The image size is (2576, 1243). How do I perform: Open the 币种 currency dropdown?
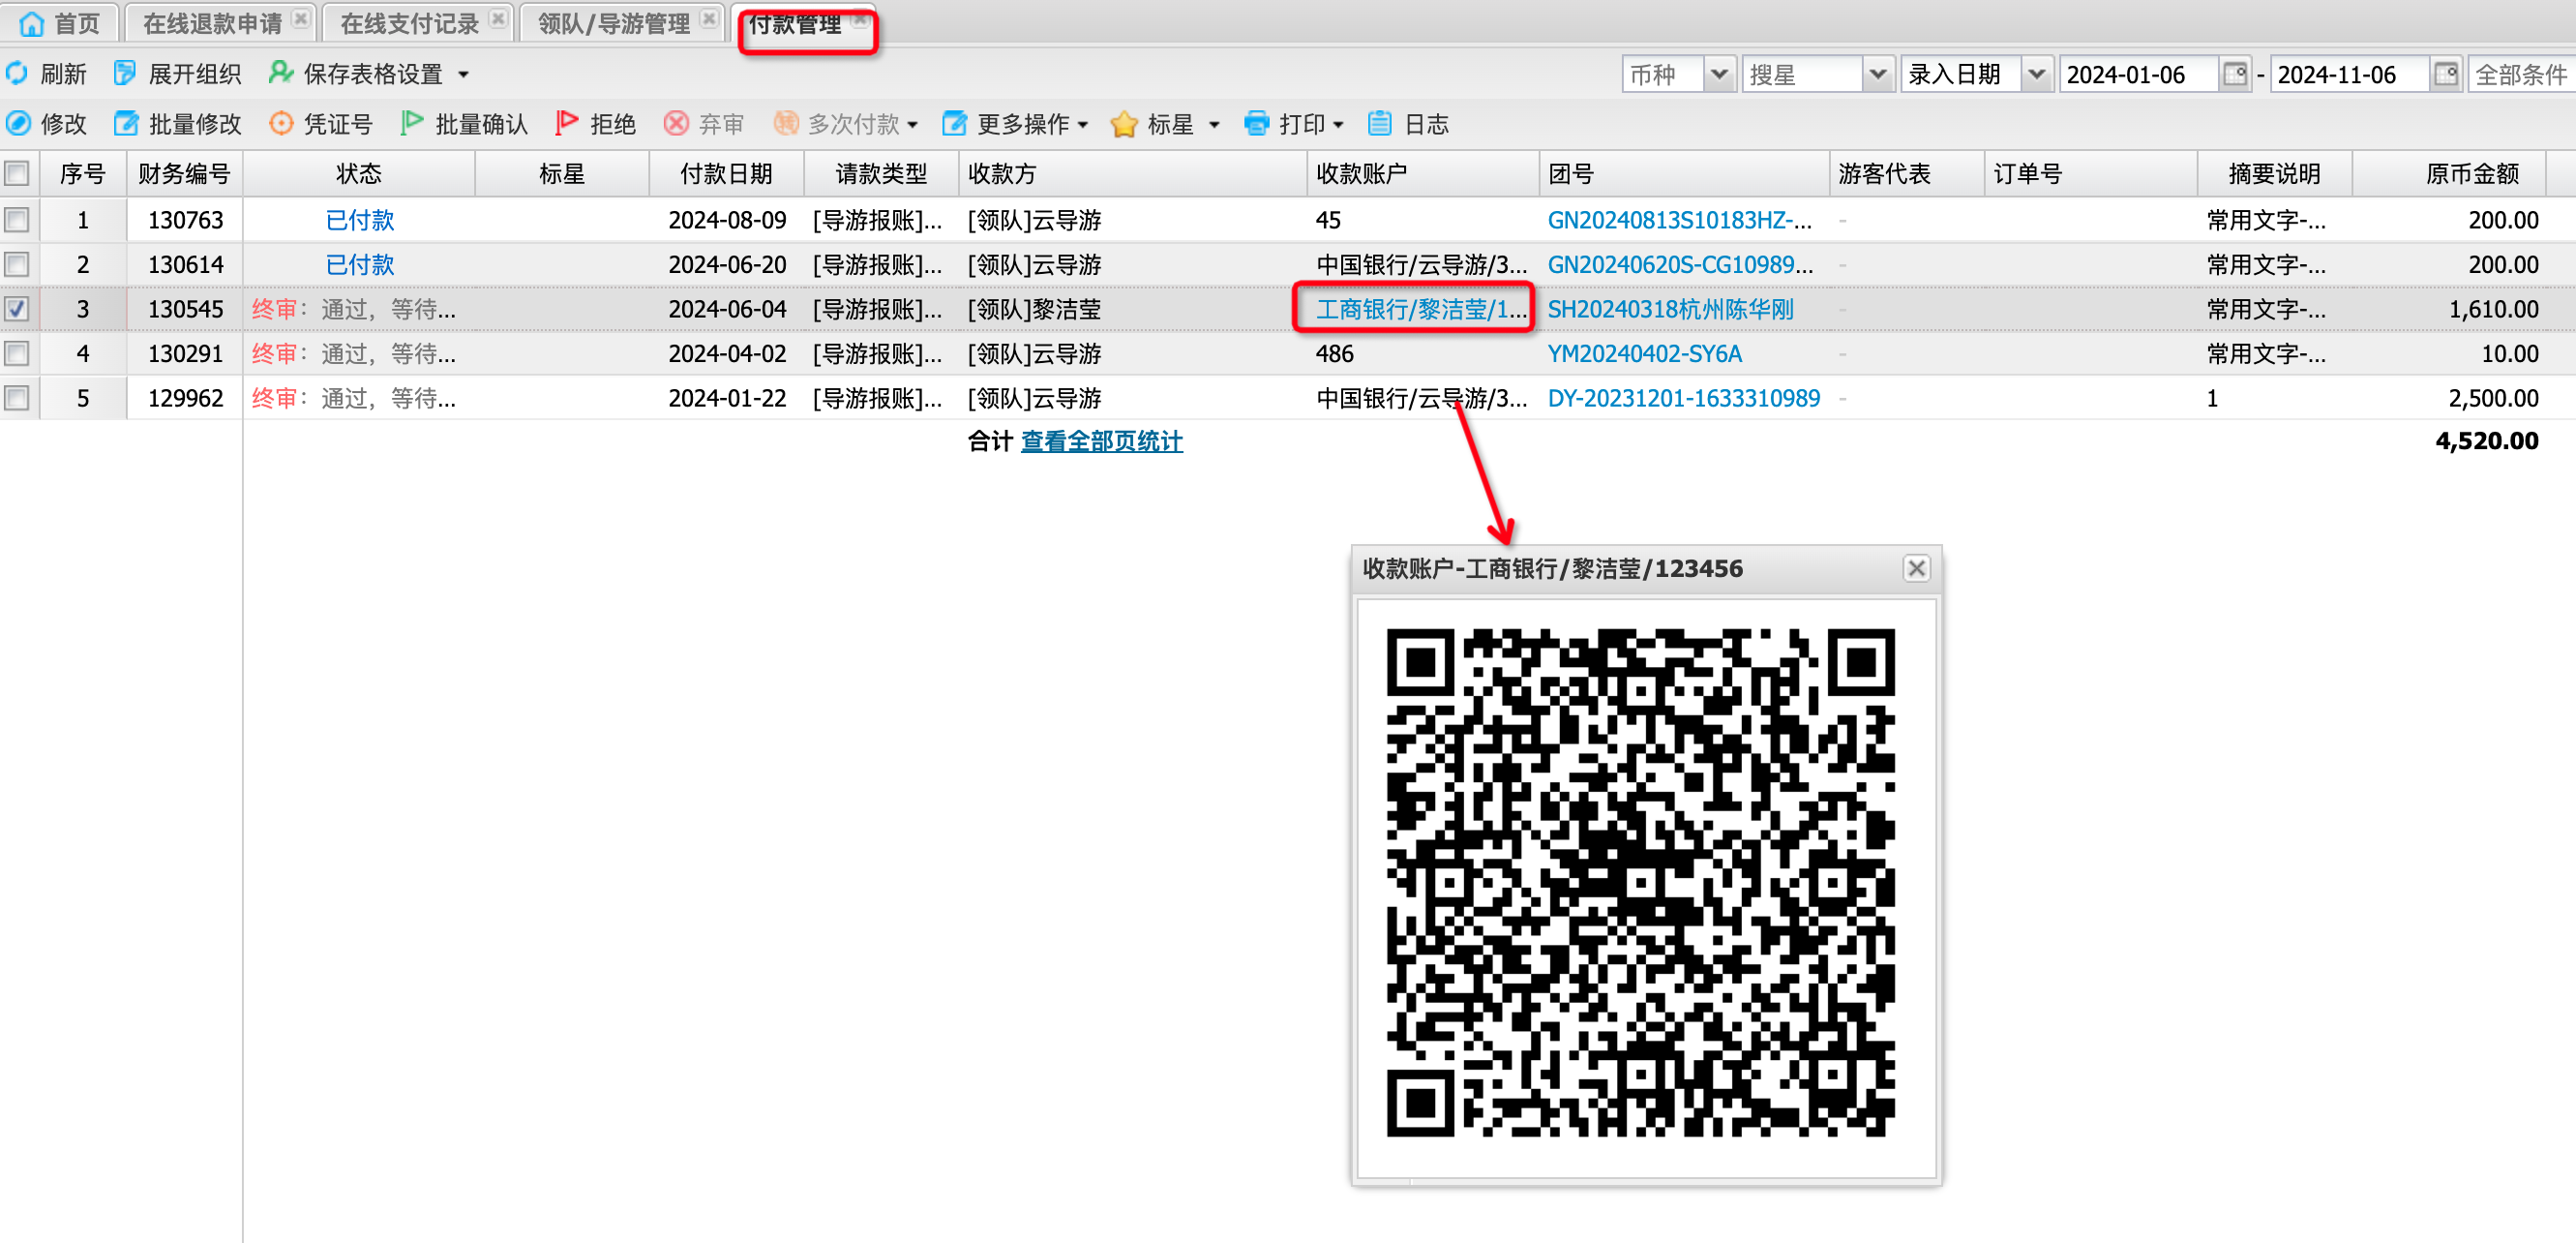[1718, 74]
